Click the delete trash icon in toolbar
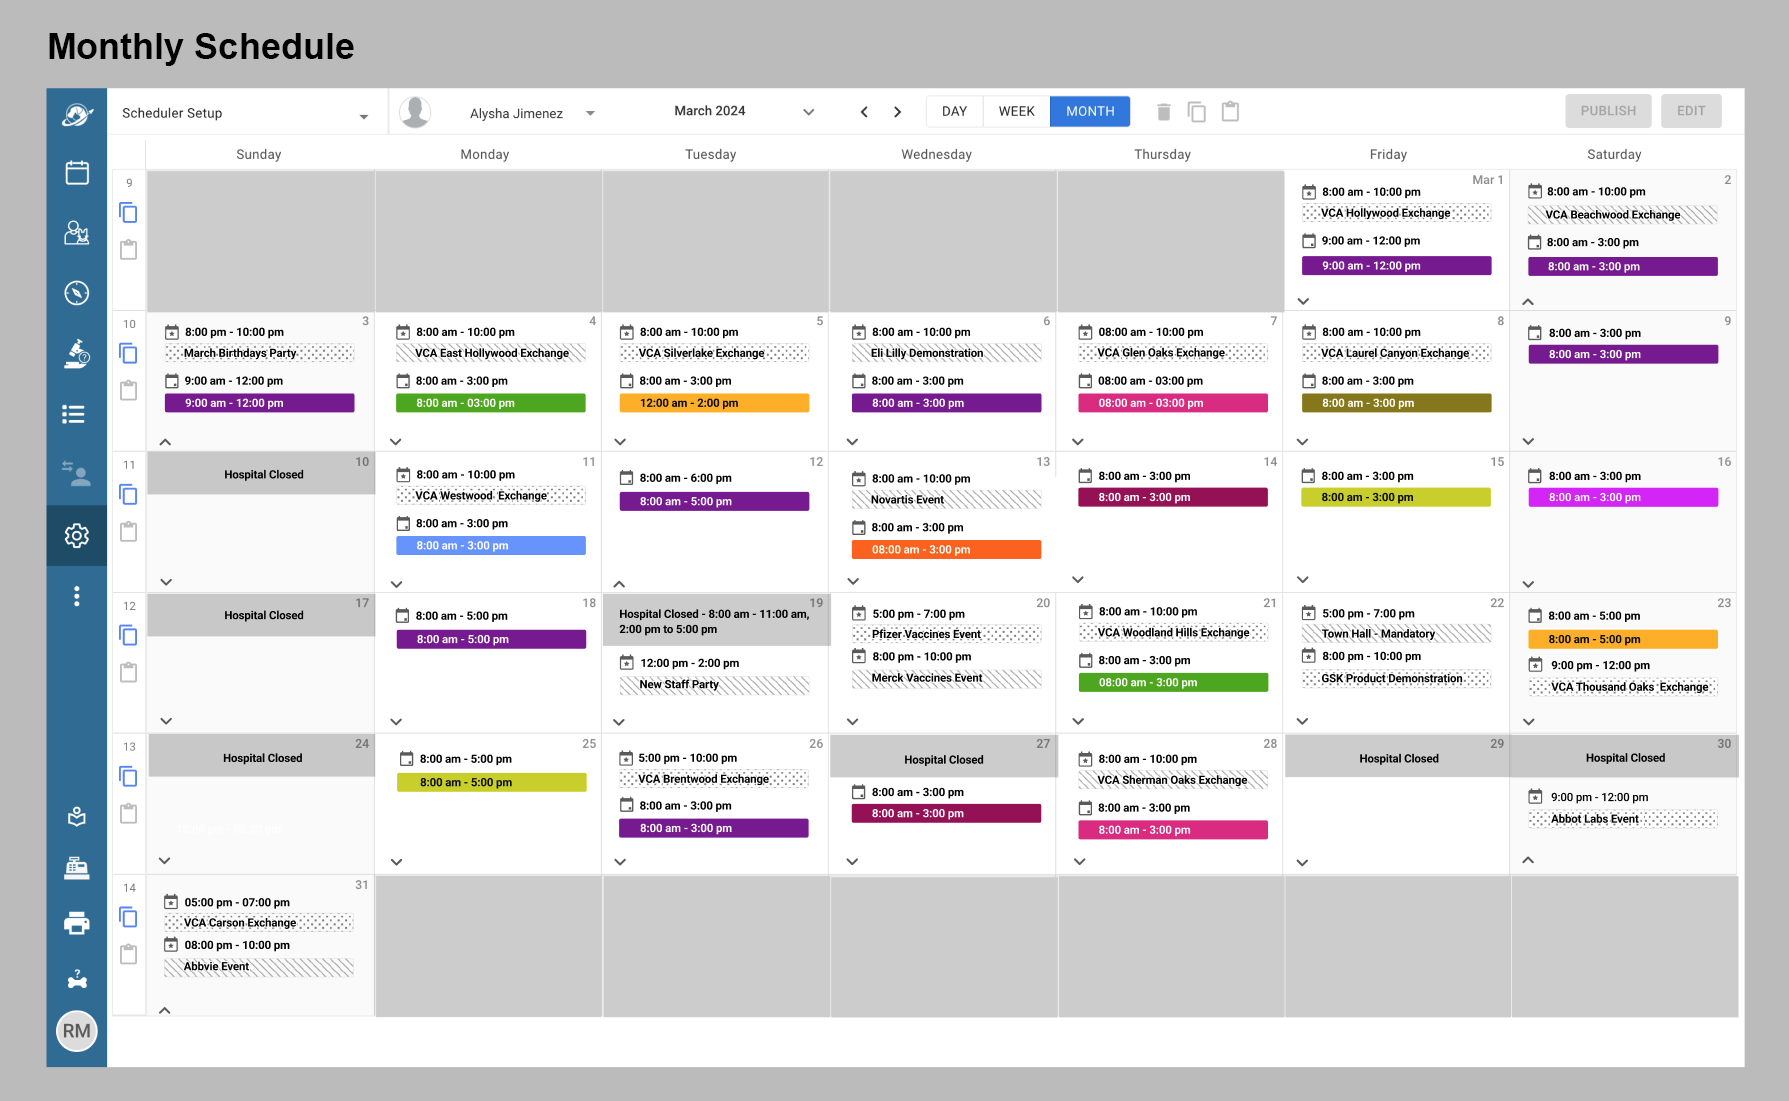This screenshot has height=1101, width=1789. click(1163, 112)
